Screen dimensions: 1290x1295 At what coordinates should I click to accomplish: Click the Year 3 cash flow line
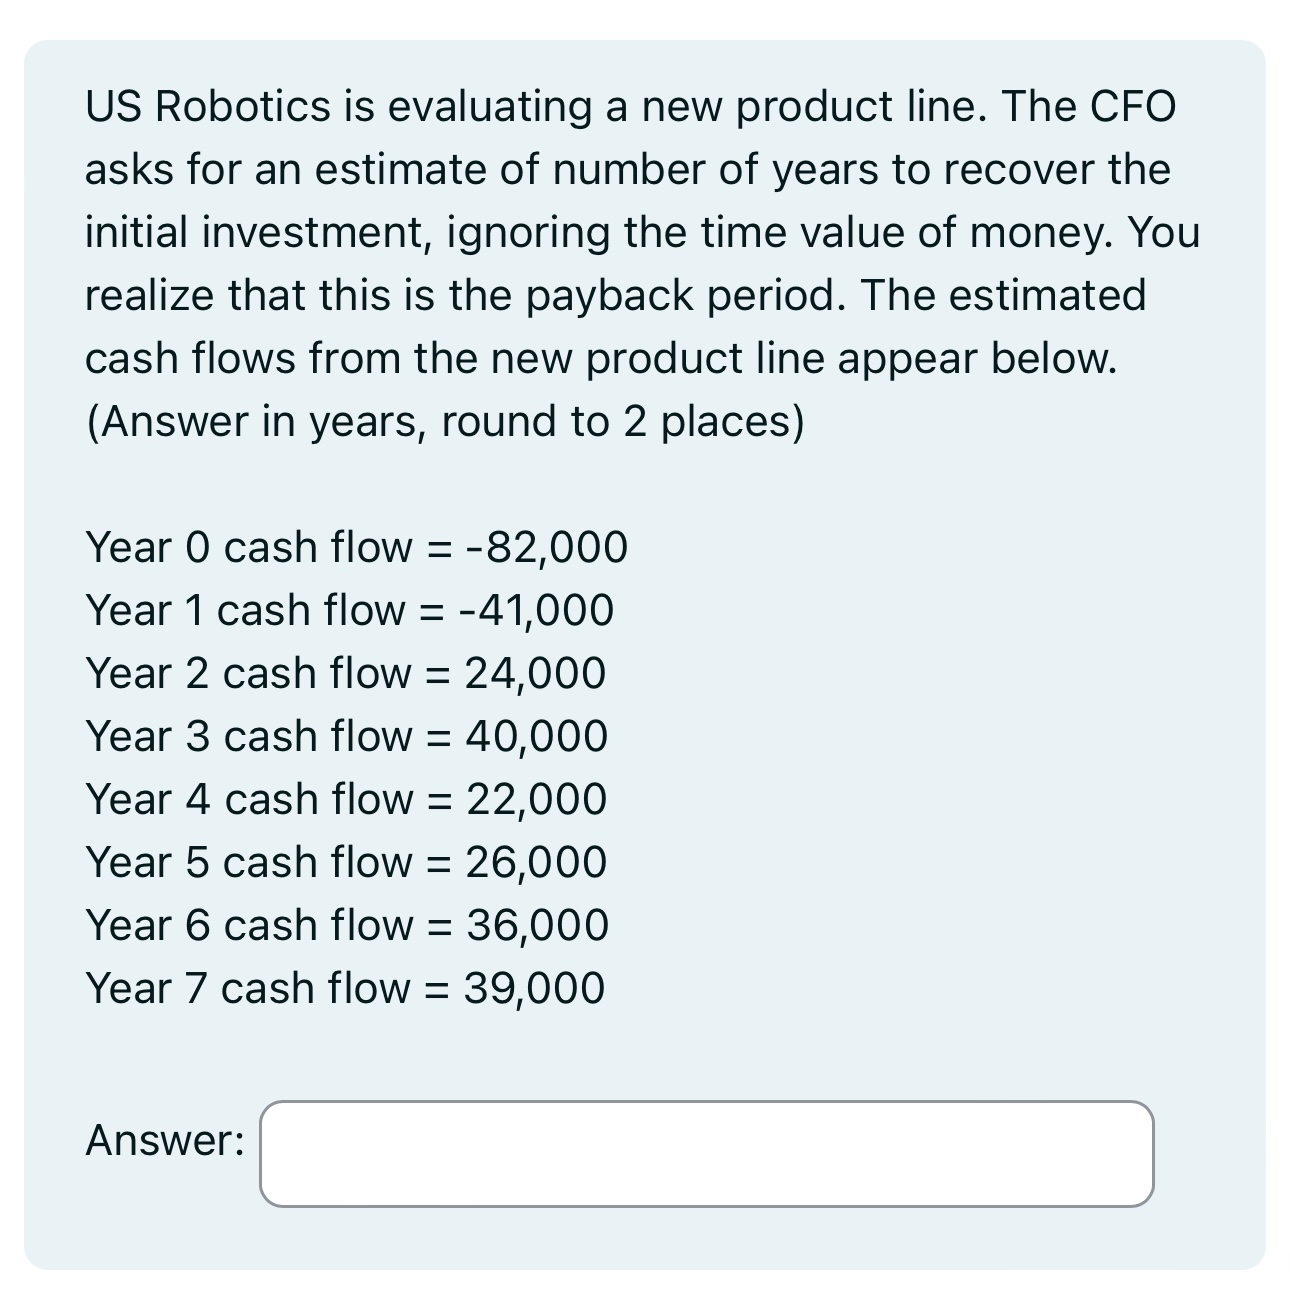346,737
